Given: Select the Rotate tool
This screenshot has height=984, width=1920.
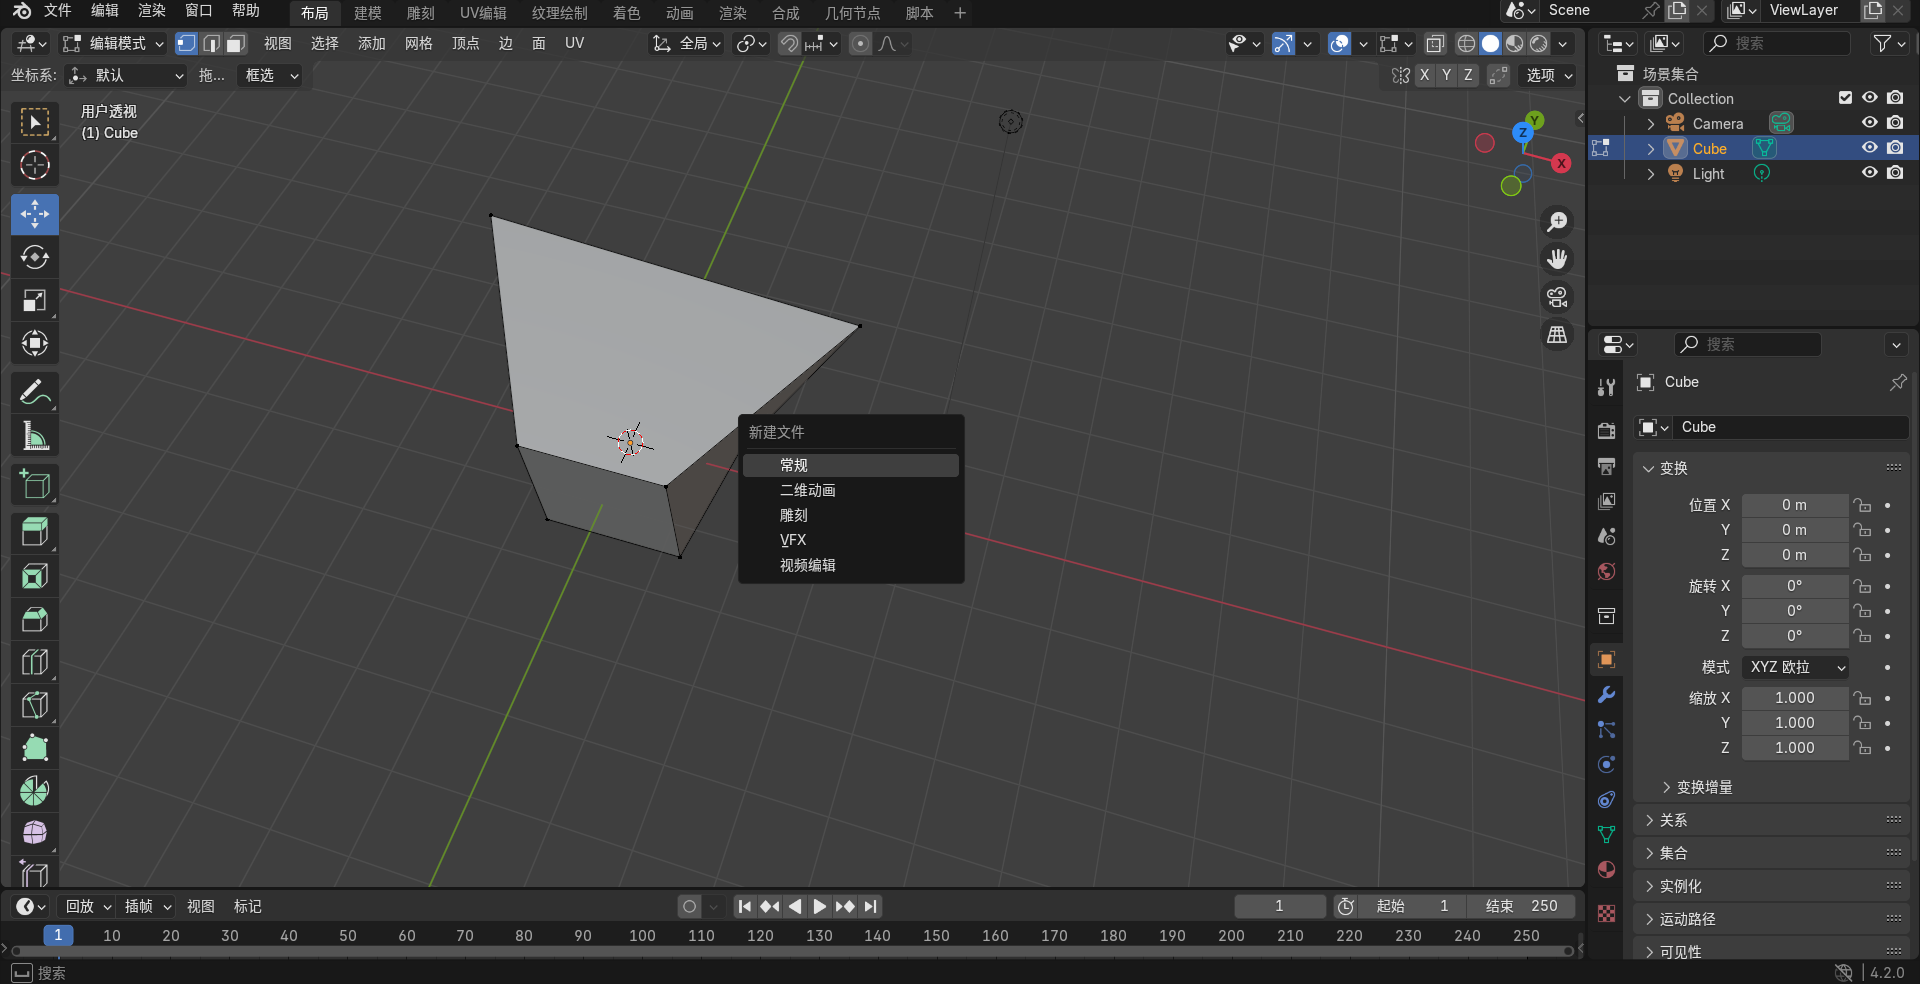Looking at the screenshot, I should tap(35, 257).
